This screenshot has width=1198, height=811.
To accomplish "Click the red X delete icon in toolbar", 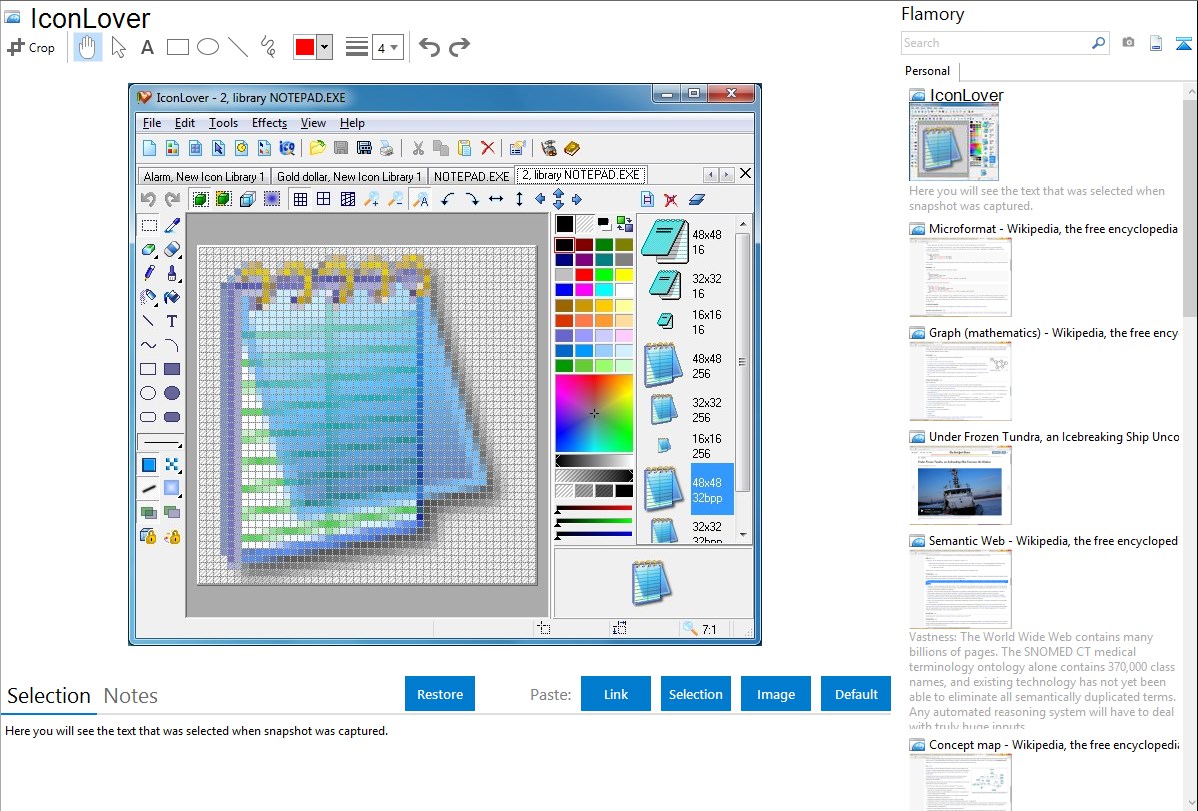I will click(x=487, y=148).
